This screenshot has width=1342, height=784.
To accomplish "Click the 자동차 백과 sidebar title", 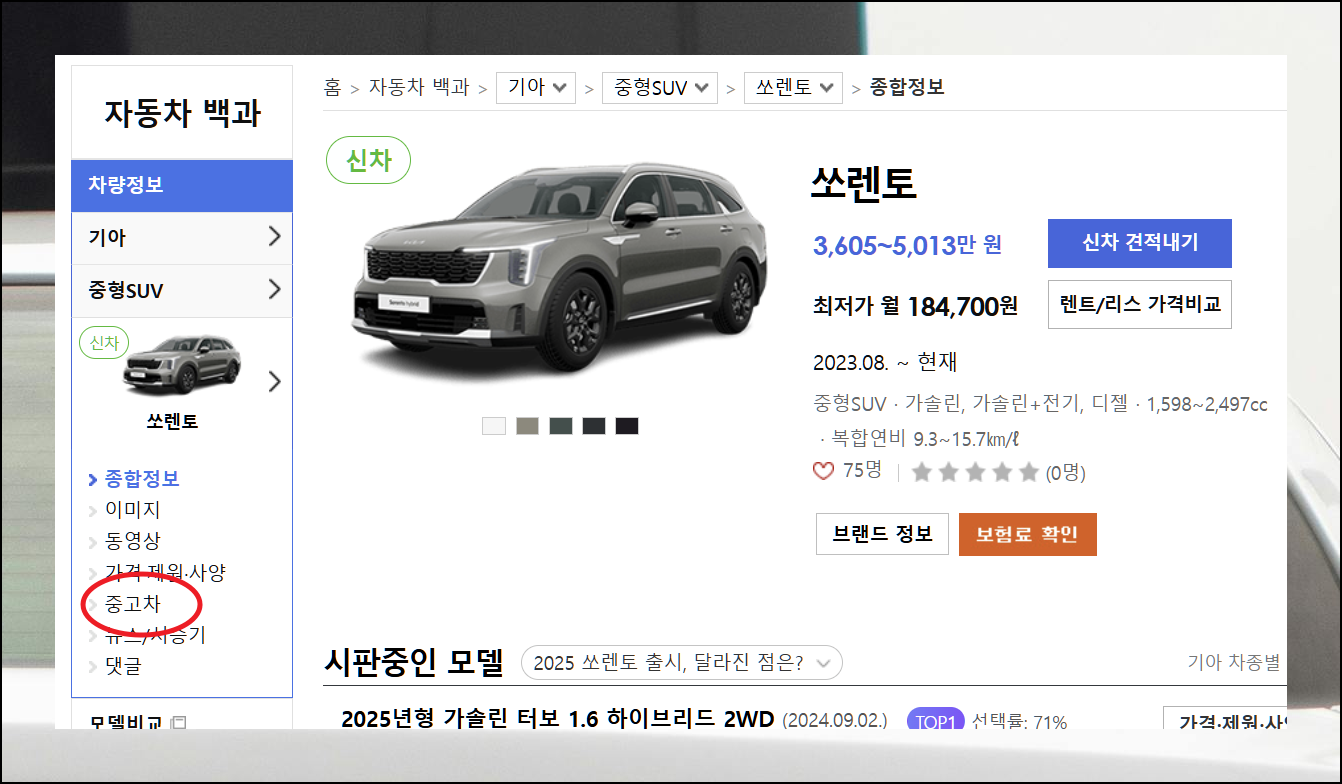I will click(182, 113).
